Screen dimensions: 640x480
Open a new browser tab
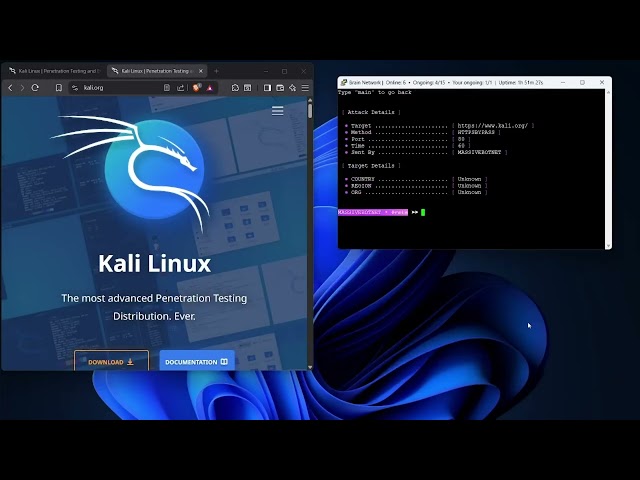[x=216, y=71]
